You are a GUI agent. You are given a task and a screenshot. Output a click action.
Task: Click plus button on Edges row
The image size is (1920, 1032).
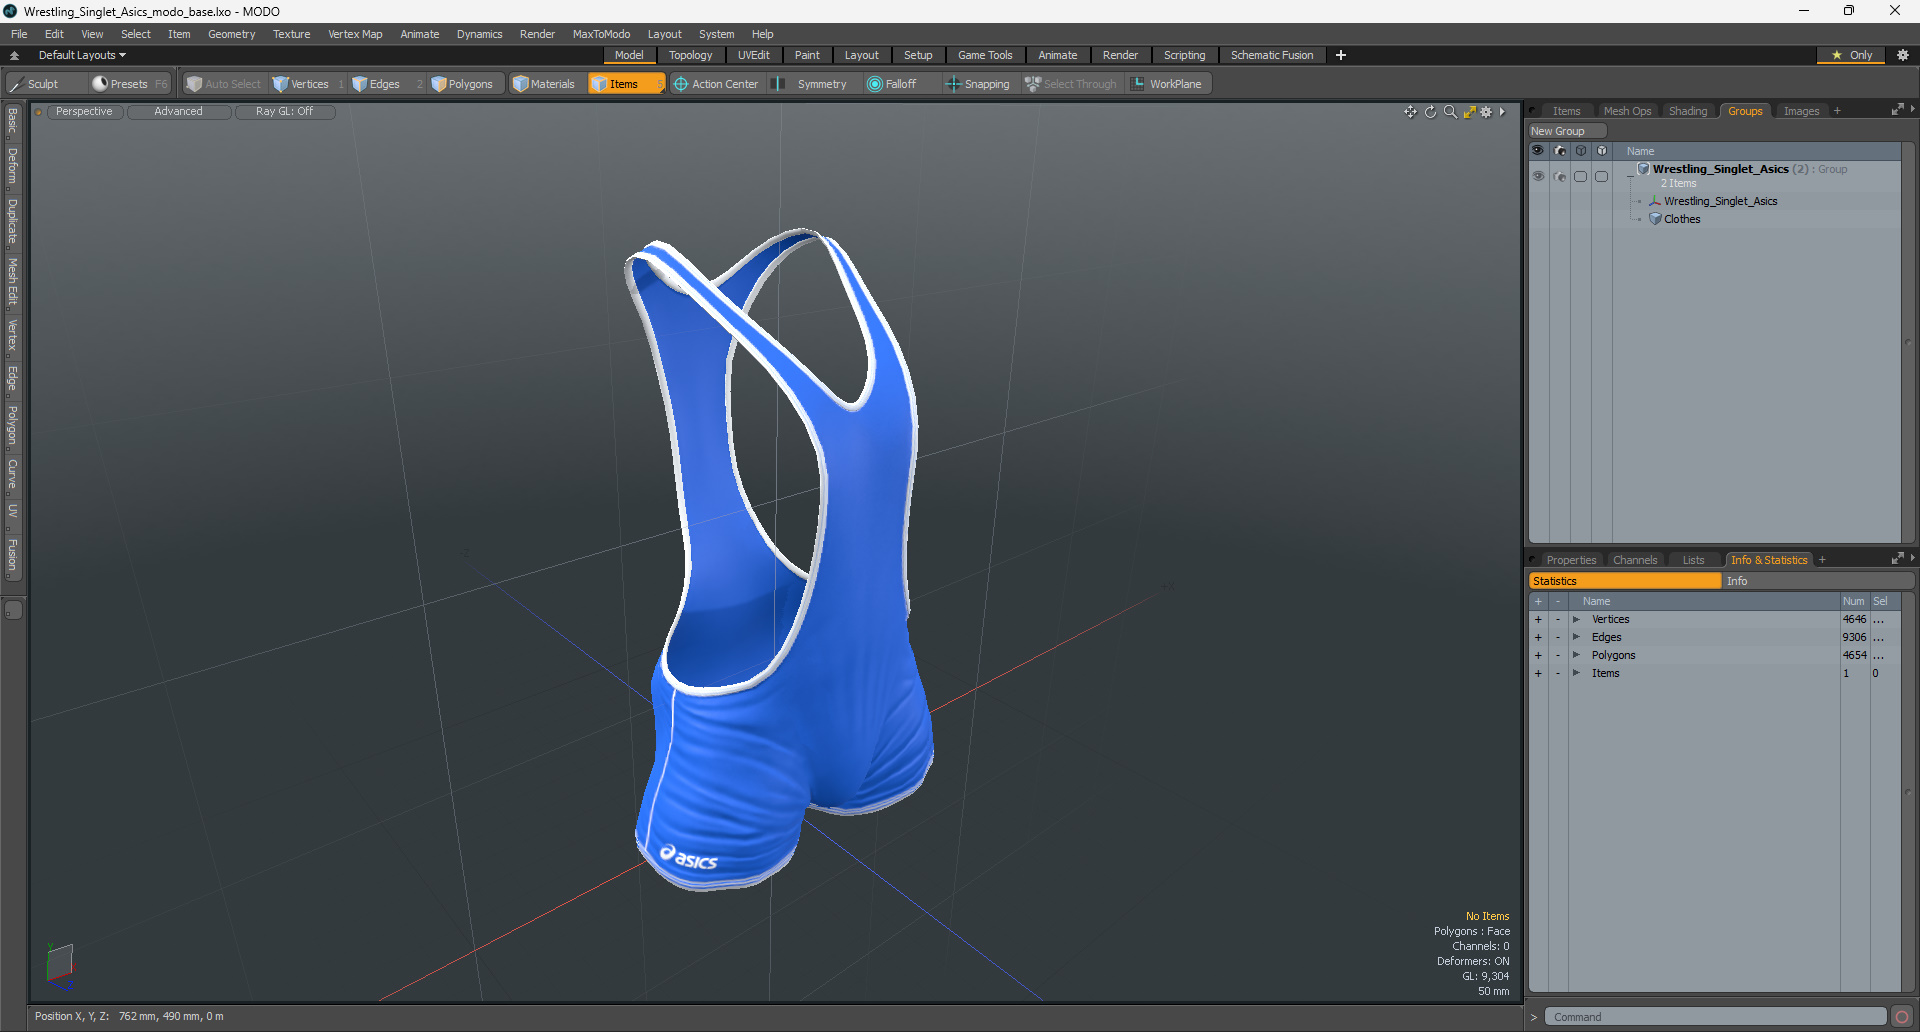[1538, 638]
